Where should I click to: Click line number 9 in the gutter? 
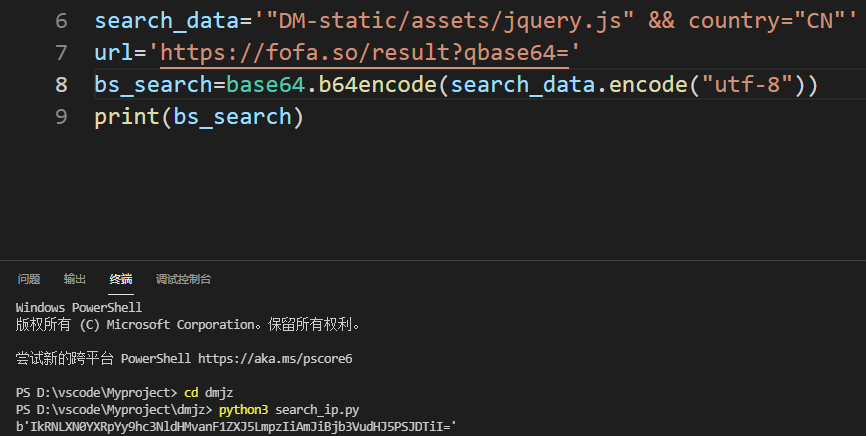[61, 117]
